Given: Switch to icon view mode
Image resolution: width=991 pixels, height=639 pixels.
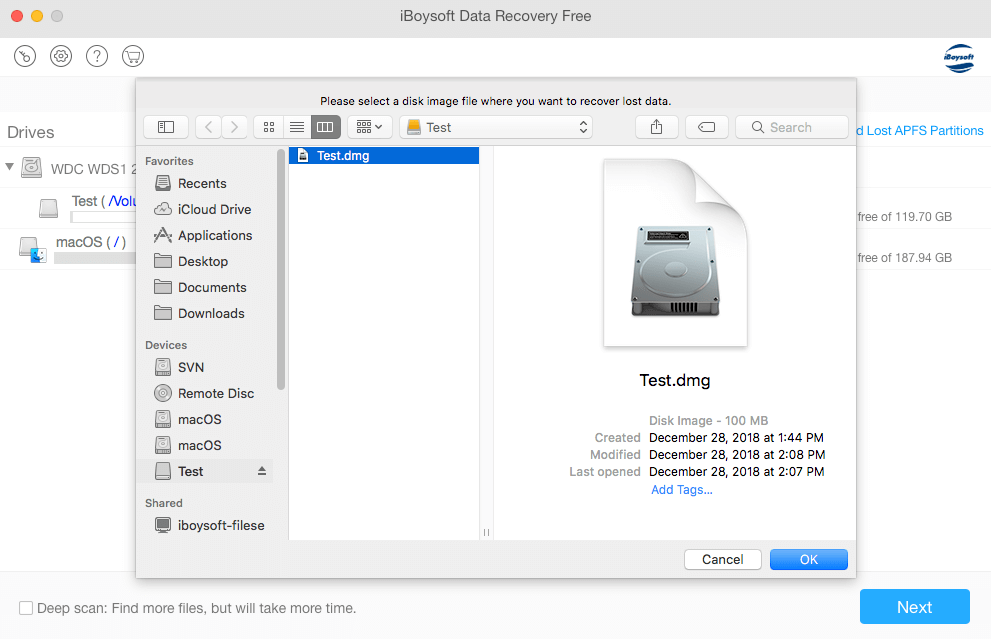Looking at the screenshot, I should click(x=268, y=127).
